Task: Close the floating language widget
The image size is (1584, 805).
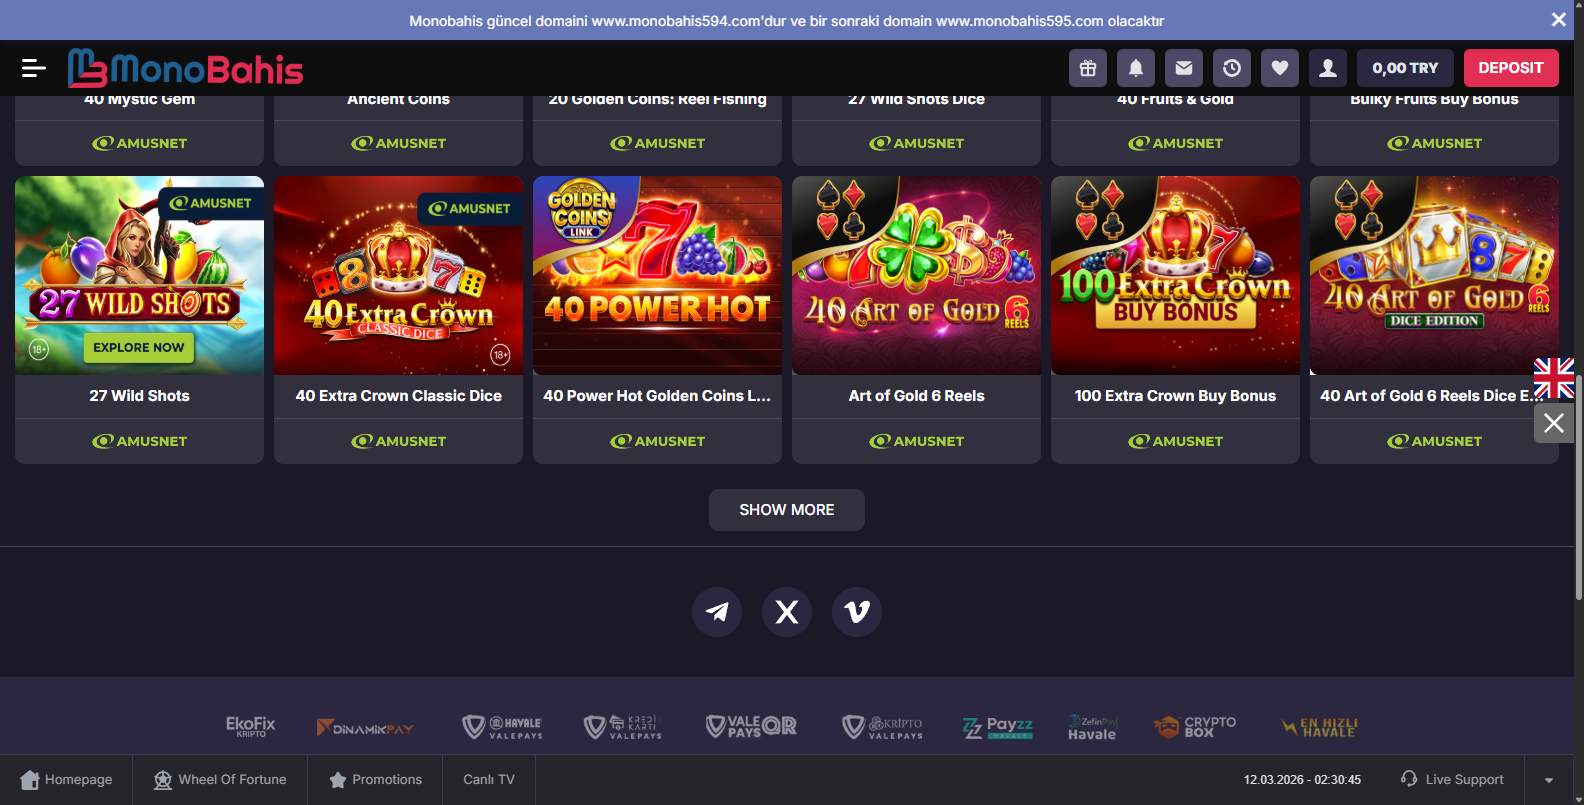Action: [x=1554, y=423]
